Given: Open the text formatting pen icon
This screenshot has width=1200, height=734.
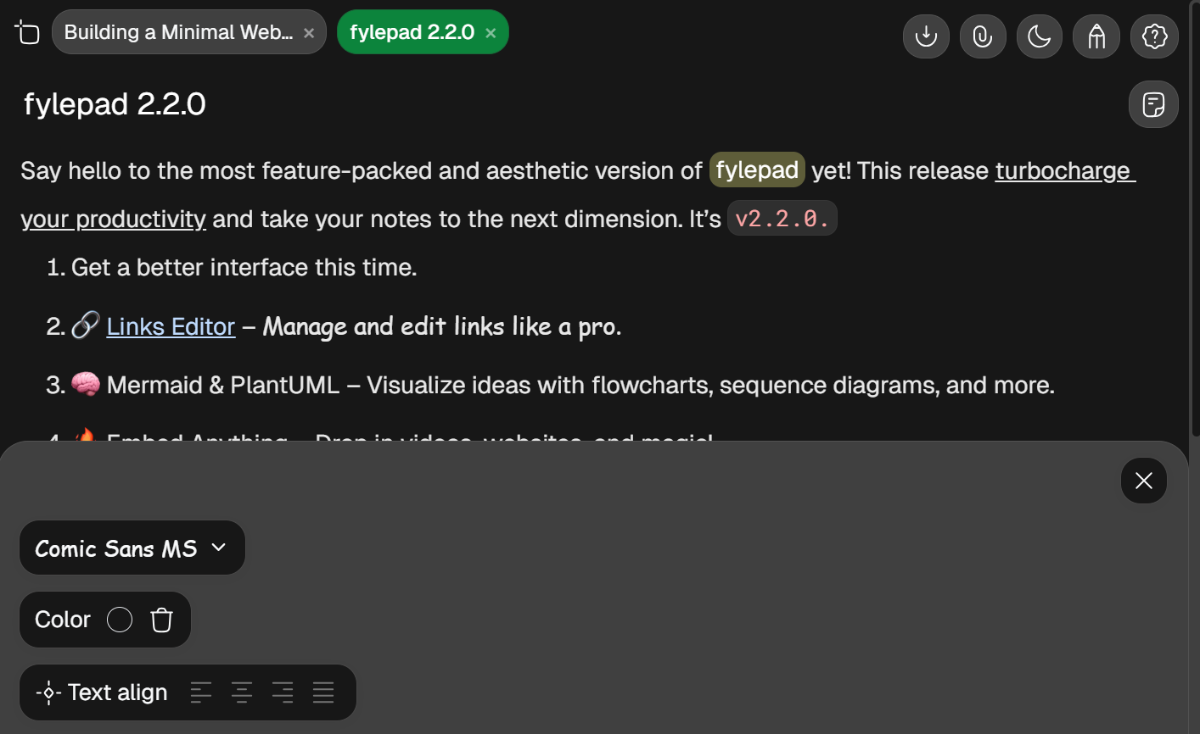Looking at the screenshot, I should click(x=1096, y=37).
